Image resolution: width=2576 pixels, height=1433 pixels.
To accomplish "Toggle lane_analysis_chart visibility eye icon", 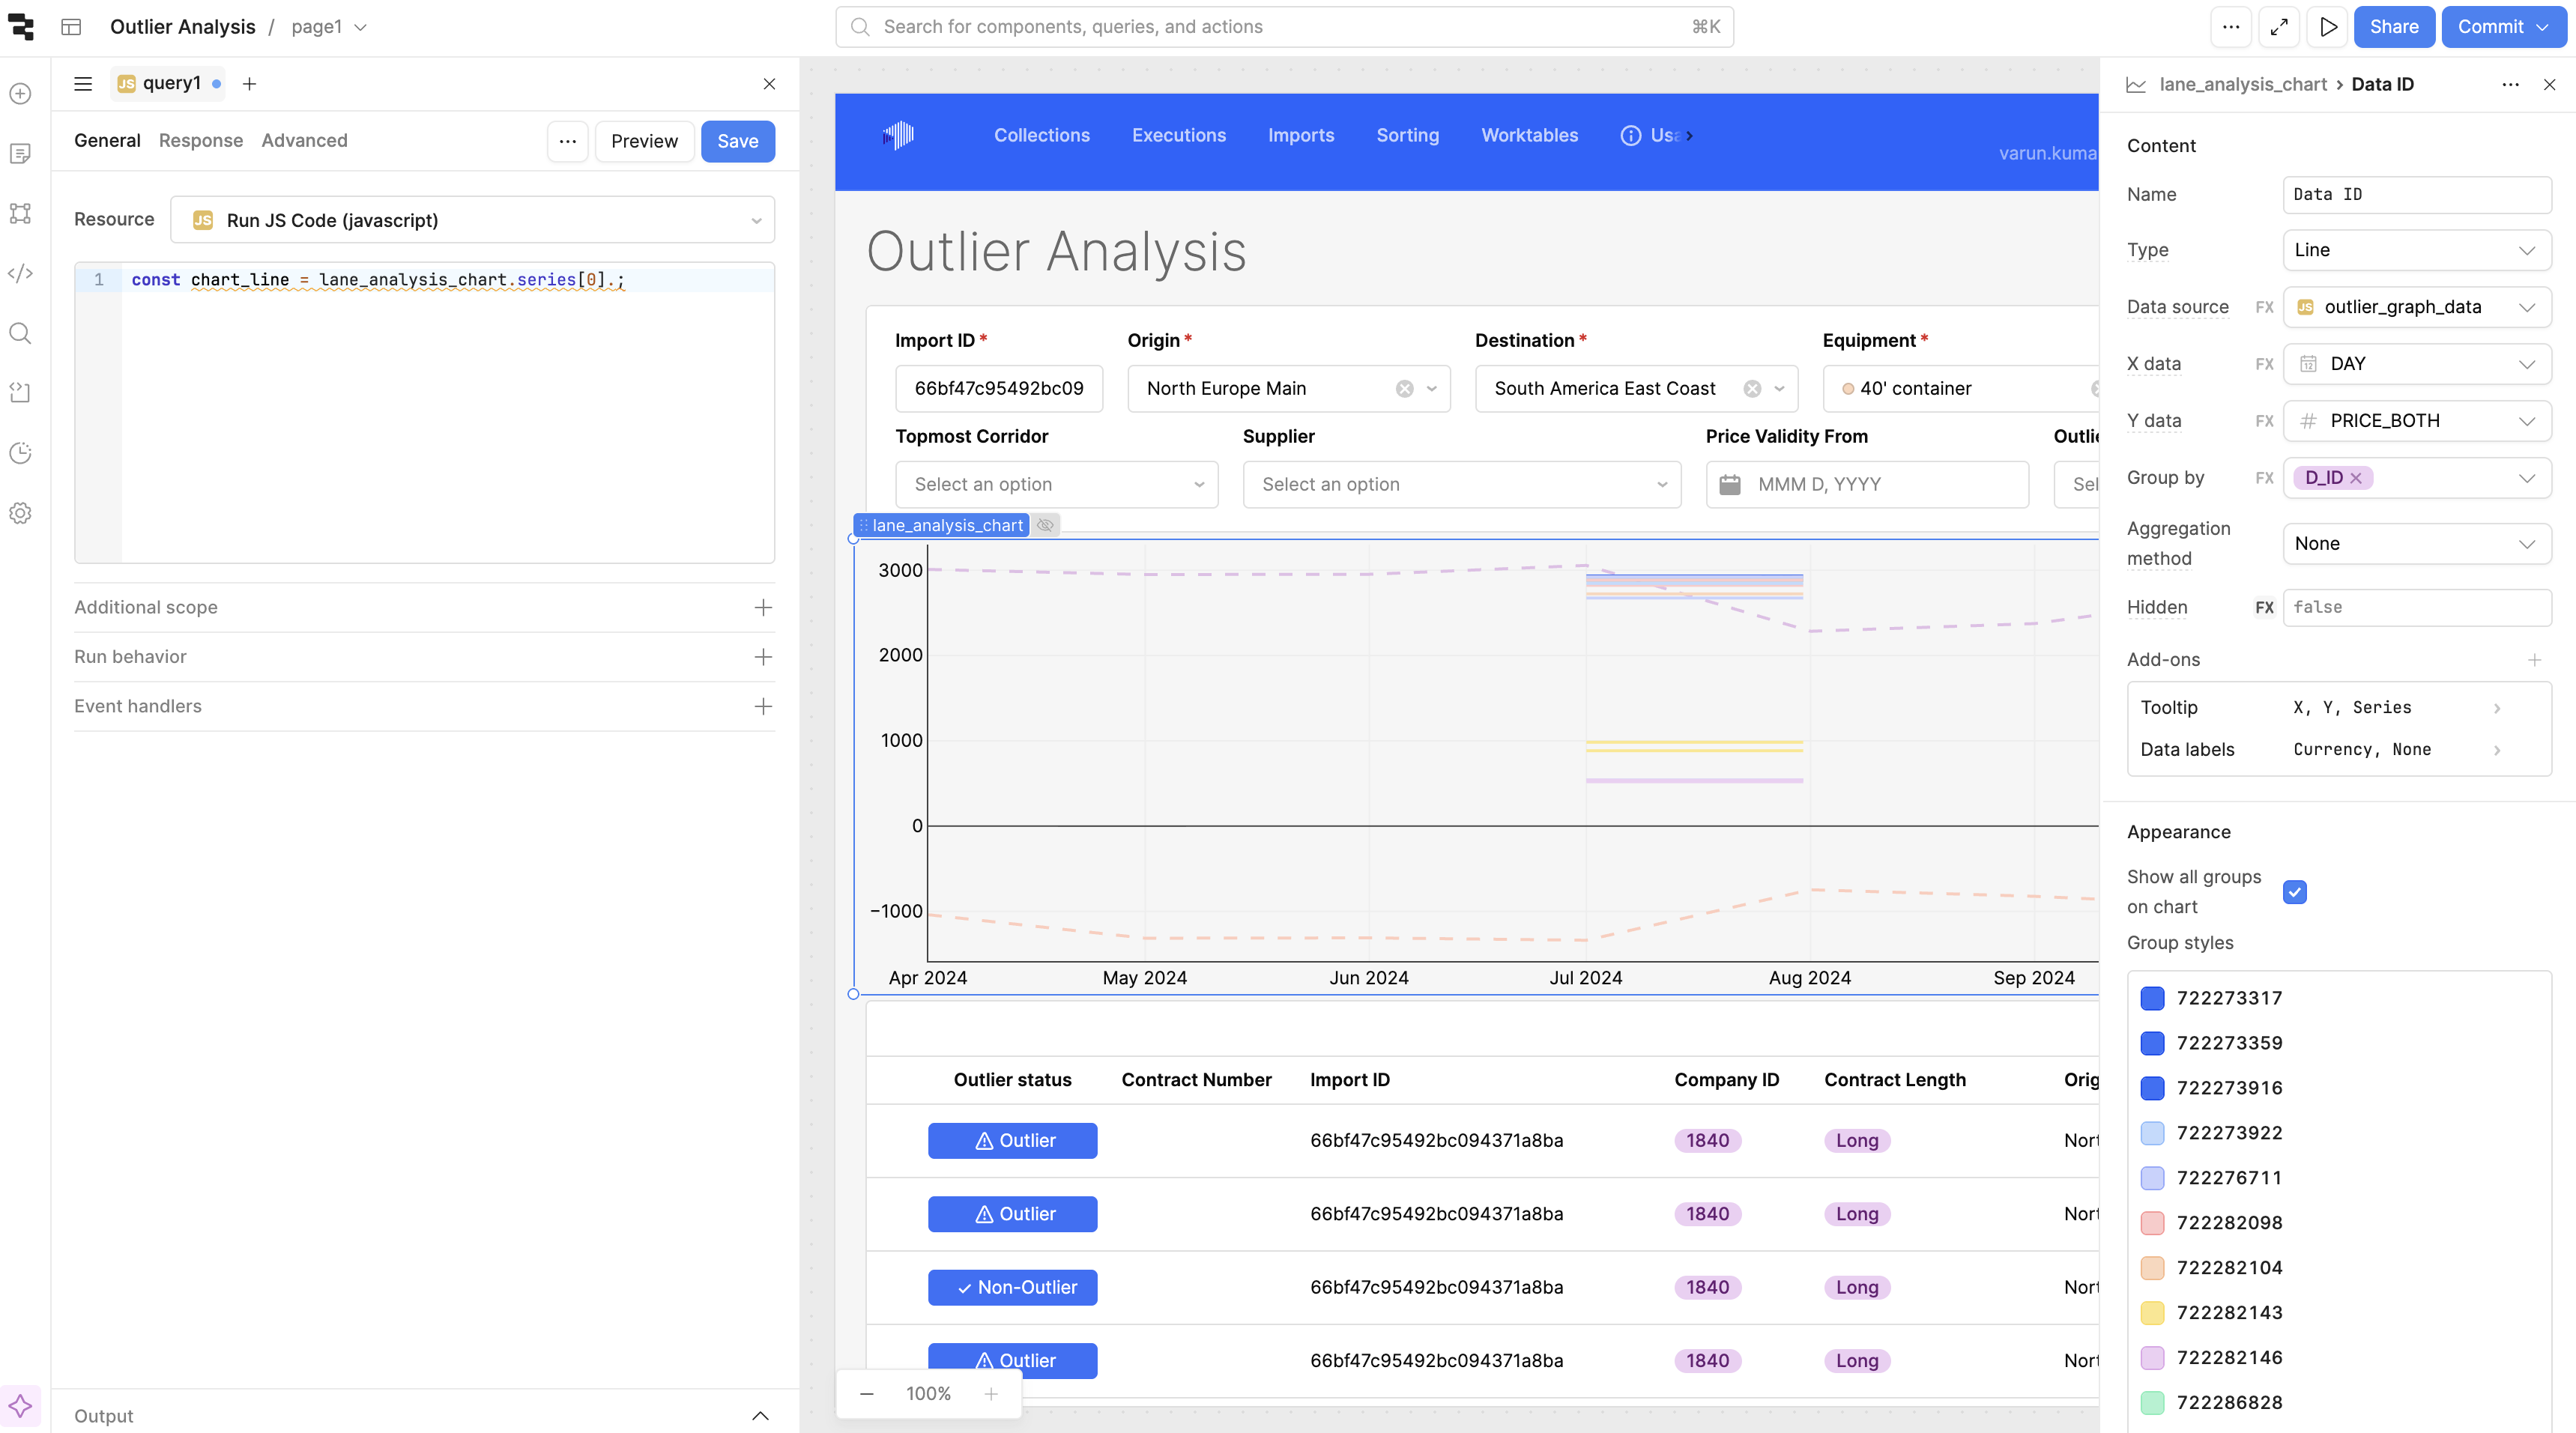I will pyautogui.click(x=1045, y=525).
